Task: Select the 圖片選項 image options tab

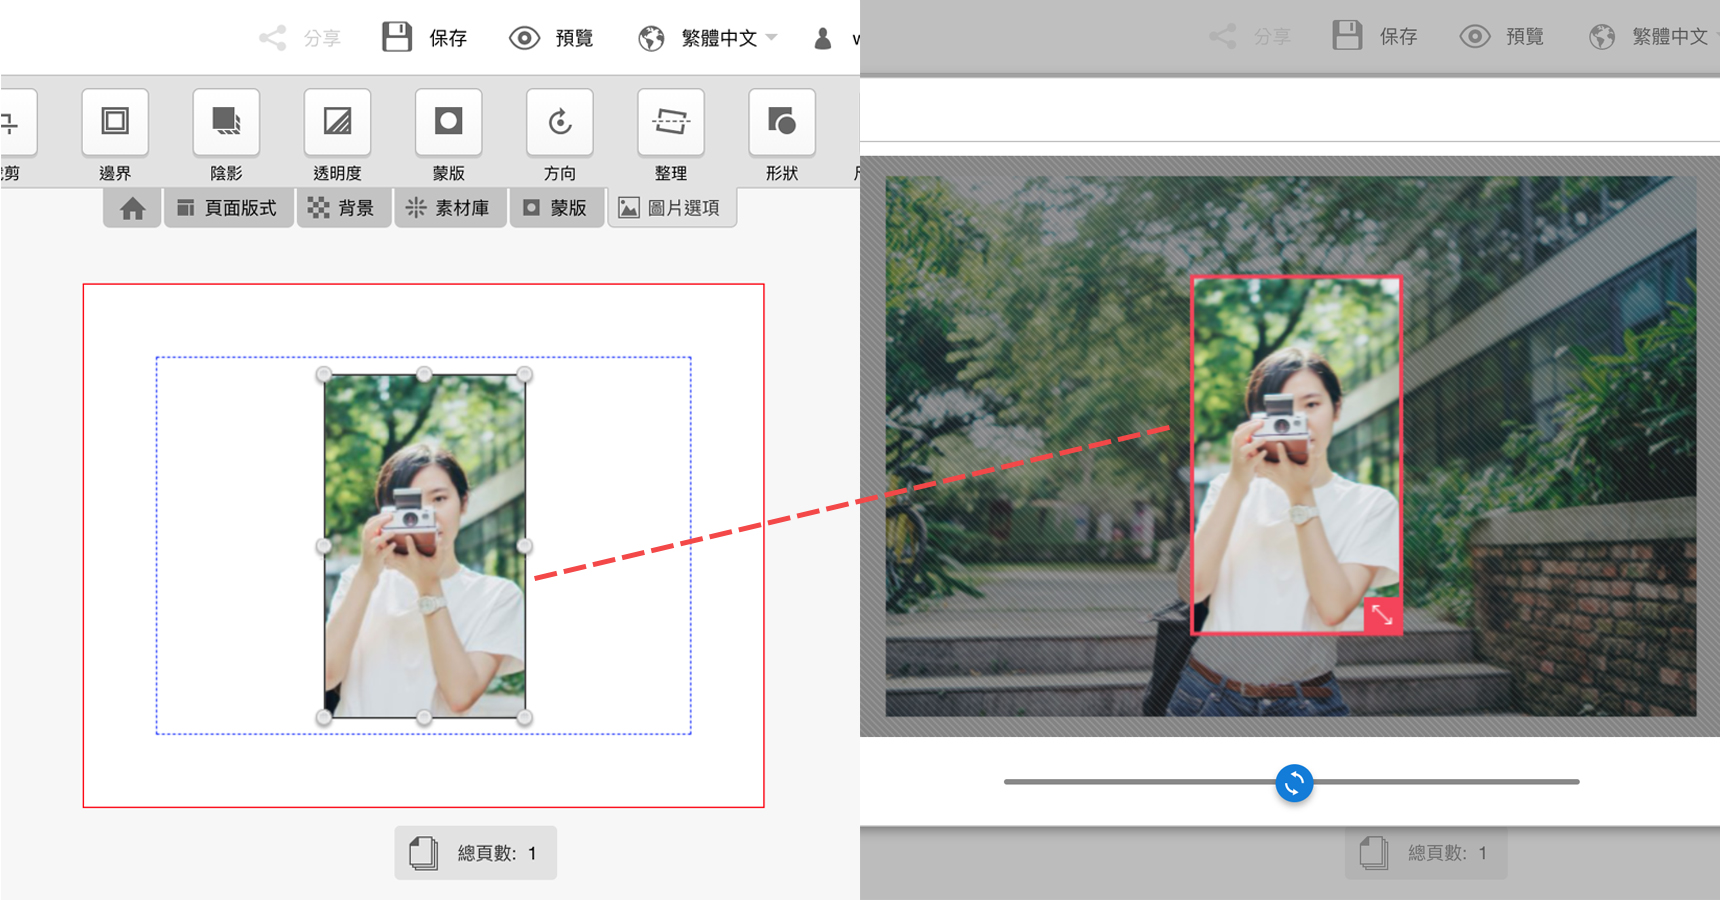Action: click(x=671, y=208)
